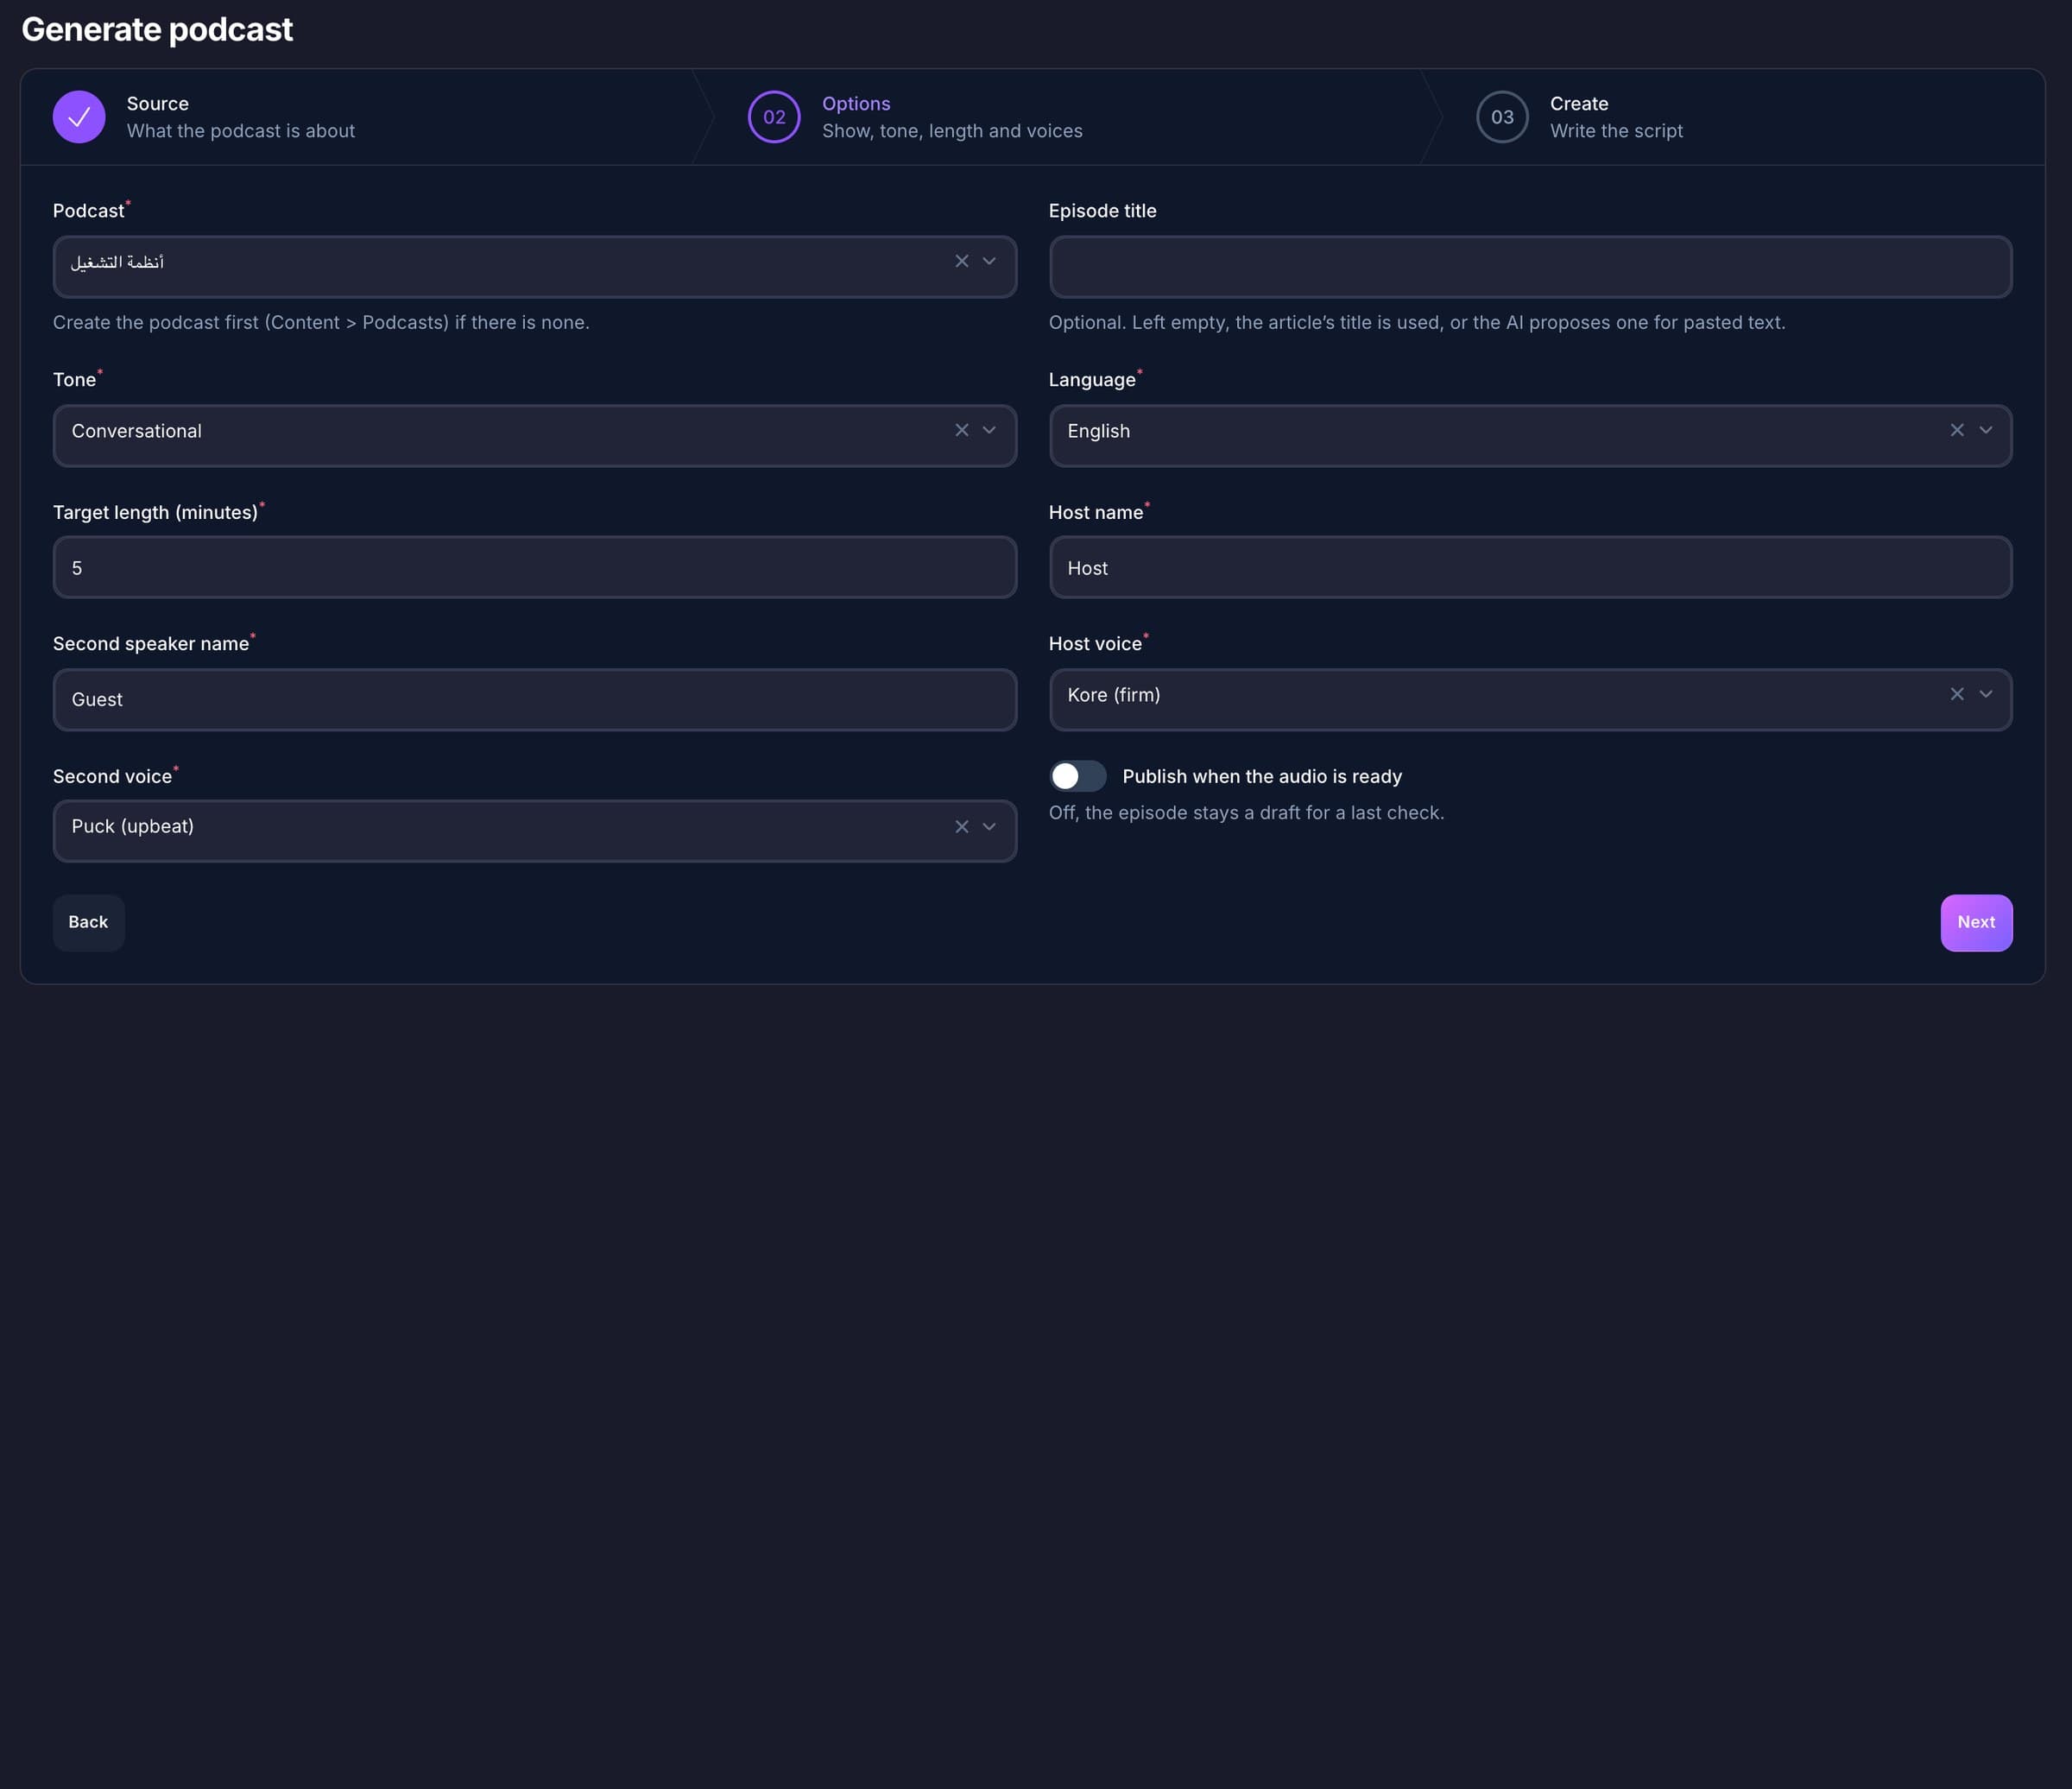Open the Tone dropdown chevron
The image size is (2072, 1789).
(989, 430)
